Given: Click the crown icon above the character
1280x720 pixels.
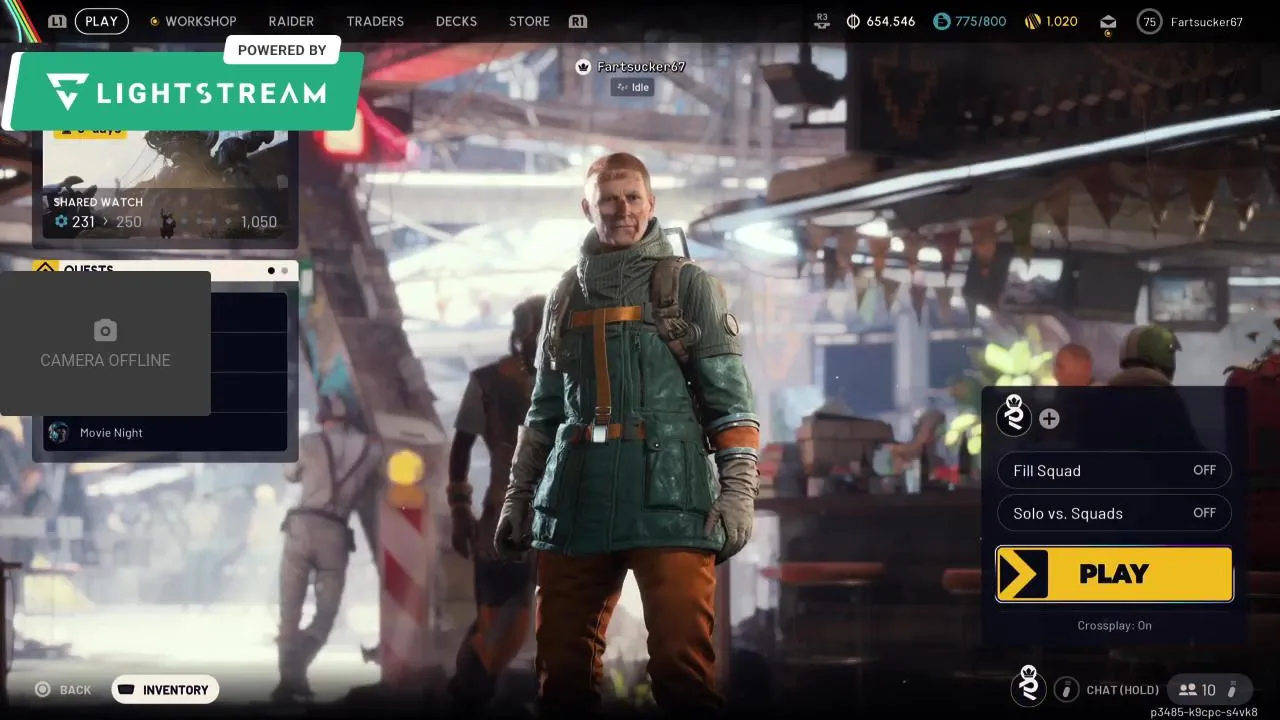Looking at the screenshot, I should pyautogui.click(x=583, y=67).
